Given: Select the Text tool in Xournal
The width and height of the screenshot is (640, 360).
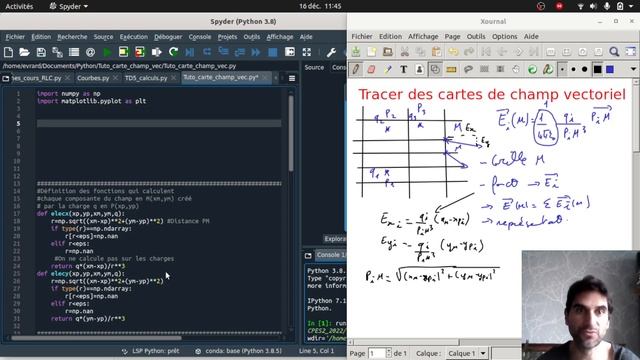Looking at the screenshot, I should (x=404, y=69).
